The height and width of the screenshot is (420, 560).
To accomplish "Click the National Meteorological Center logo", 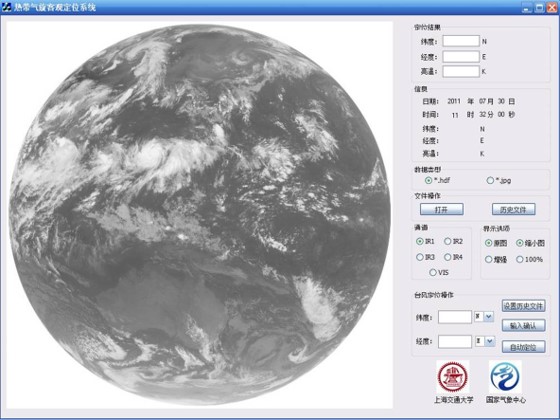I will coord(505,376).
